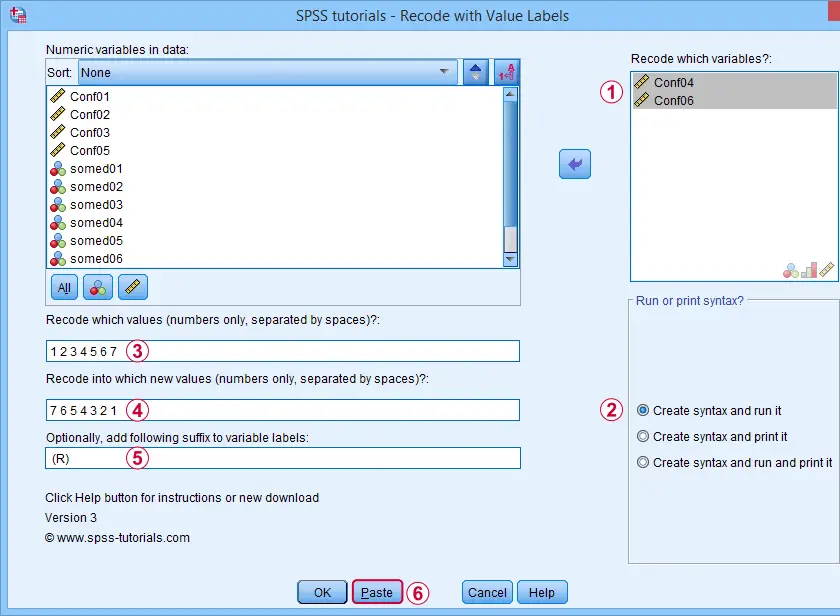Select Conf01 in the variable list
Screen dimensions: 840x616
(x=275, y=96)
